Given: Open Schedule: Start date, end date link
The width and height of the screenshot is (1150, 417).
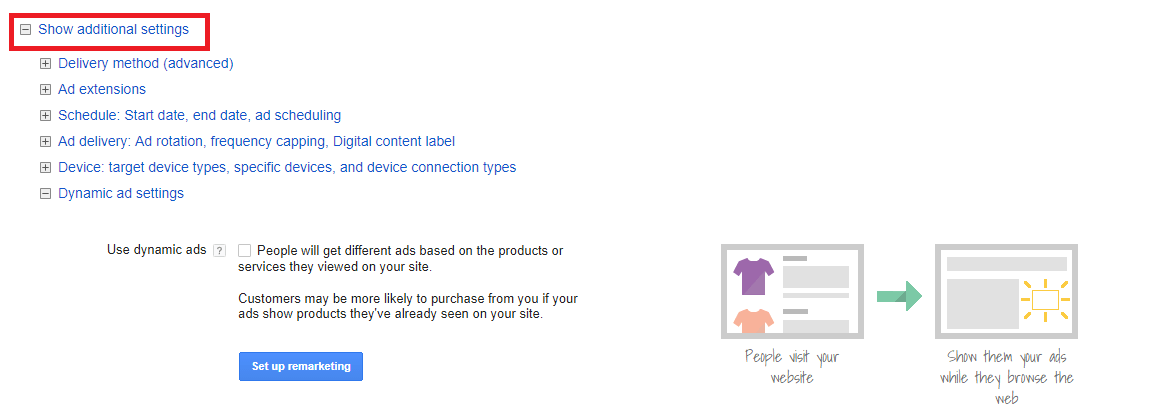Looking at the screenshot, I should tap(199, 115).
